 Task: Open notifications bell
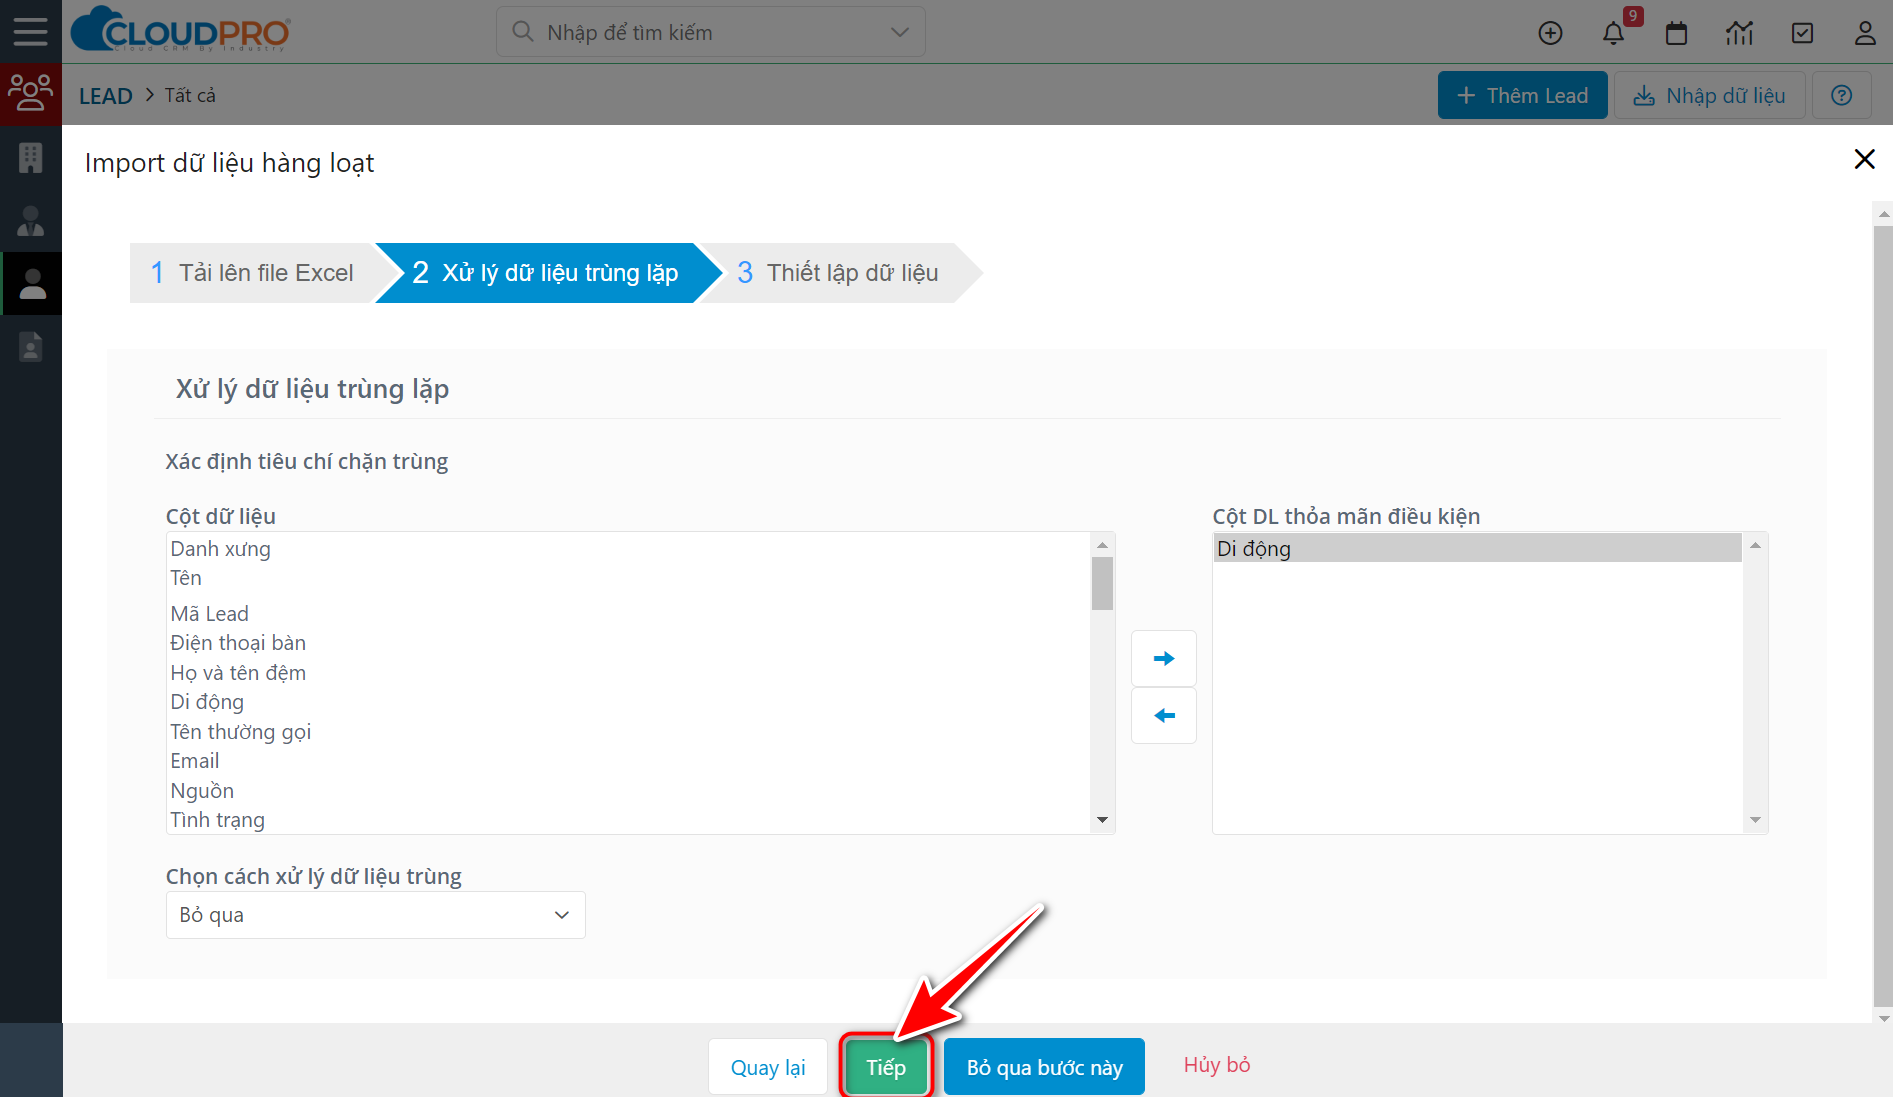coord(1613,33)
